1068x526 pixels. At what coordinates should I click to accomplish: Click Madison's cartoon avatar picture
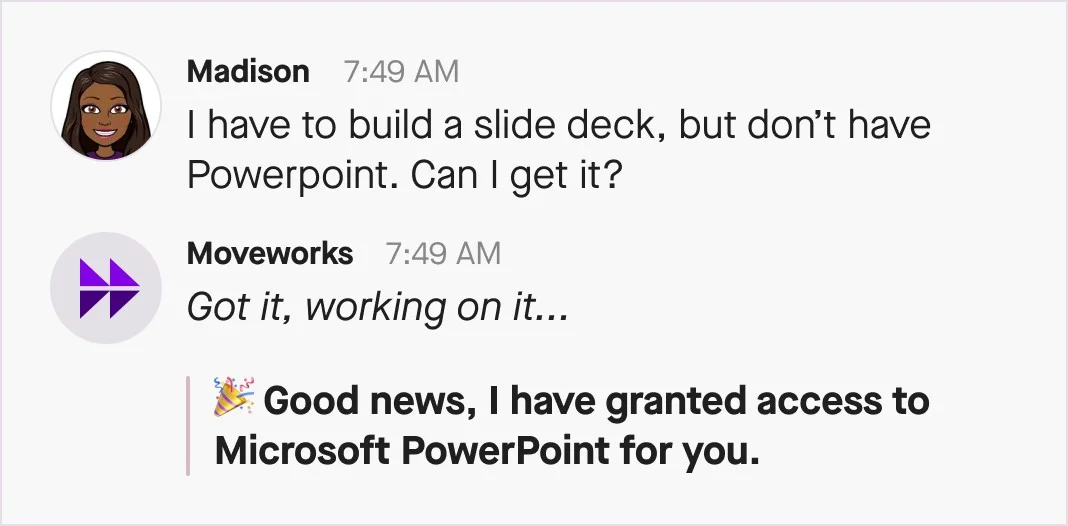105,107
